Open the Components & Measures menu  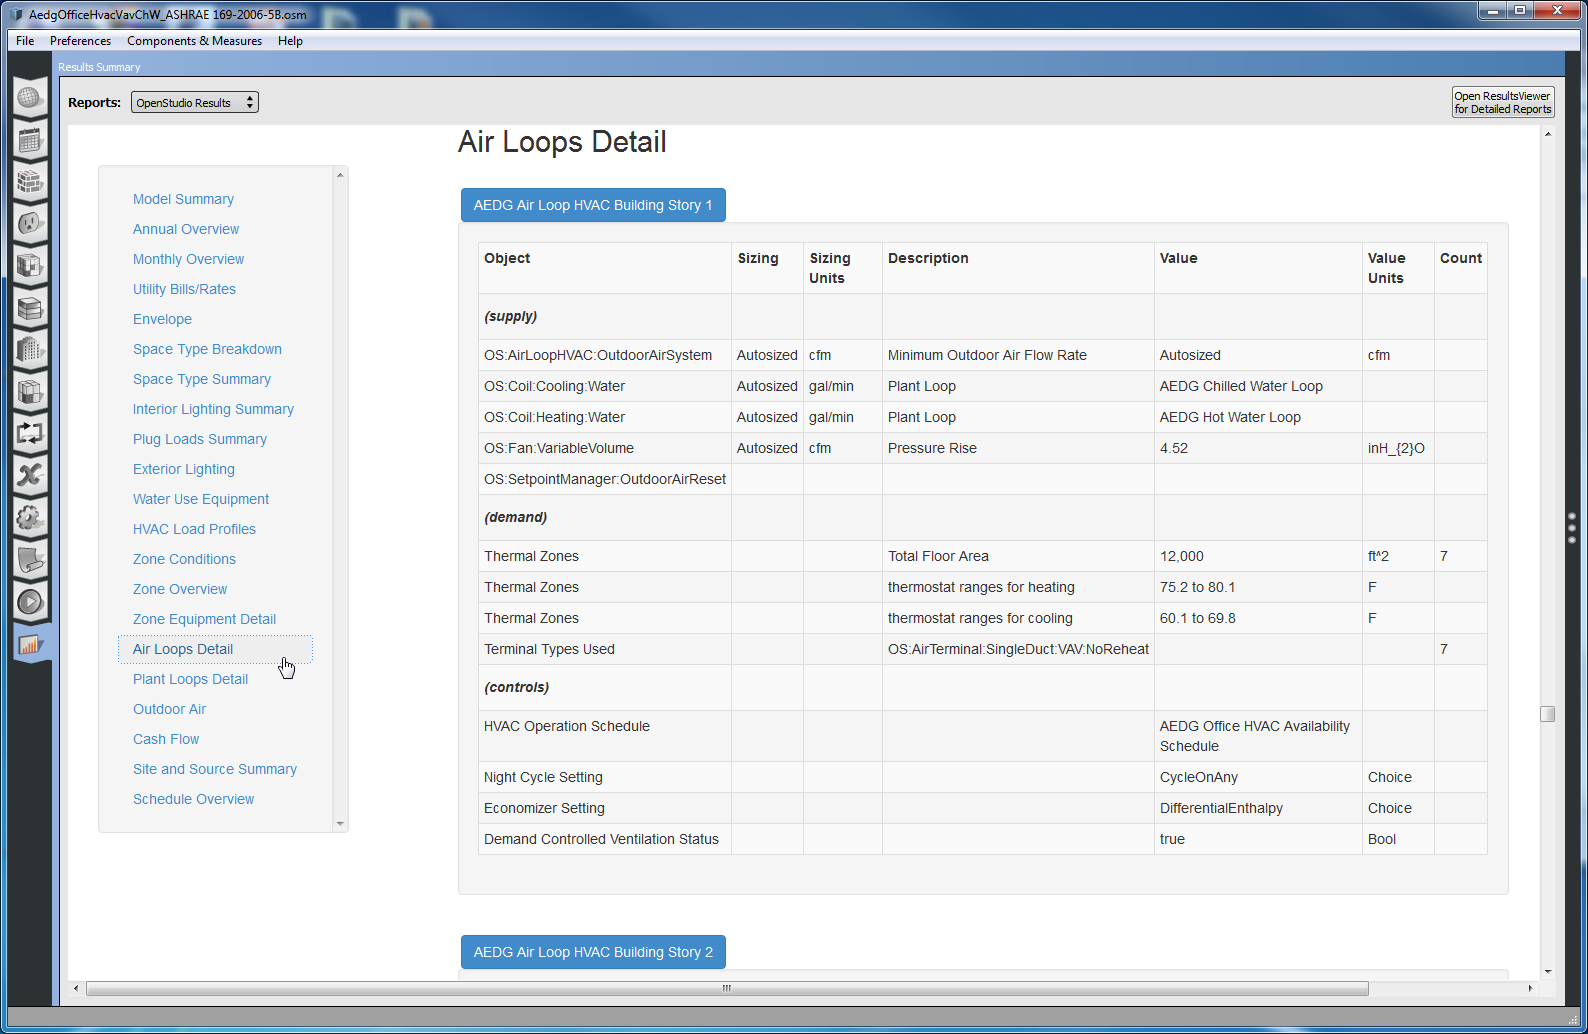[x=194, y=41]
